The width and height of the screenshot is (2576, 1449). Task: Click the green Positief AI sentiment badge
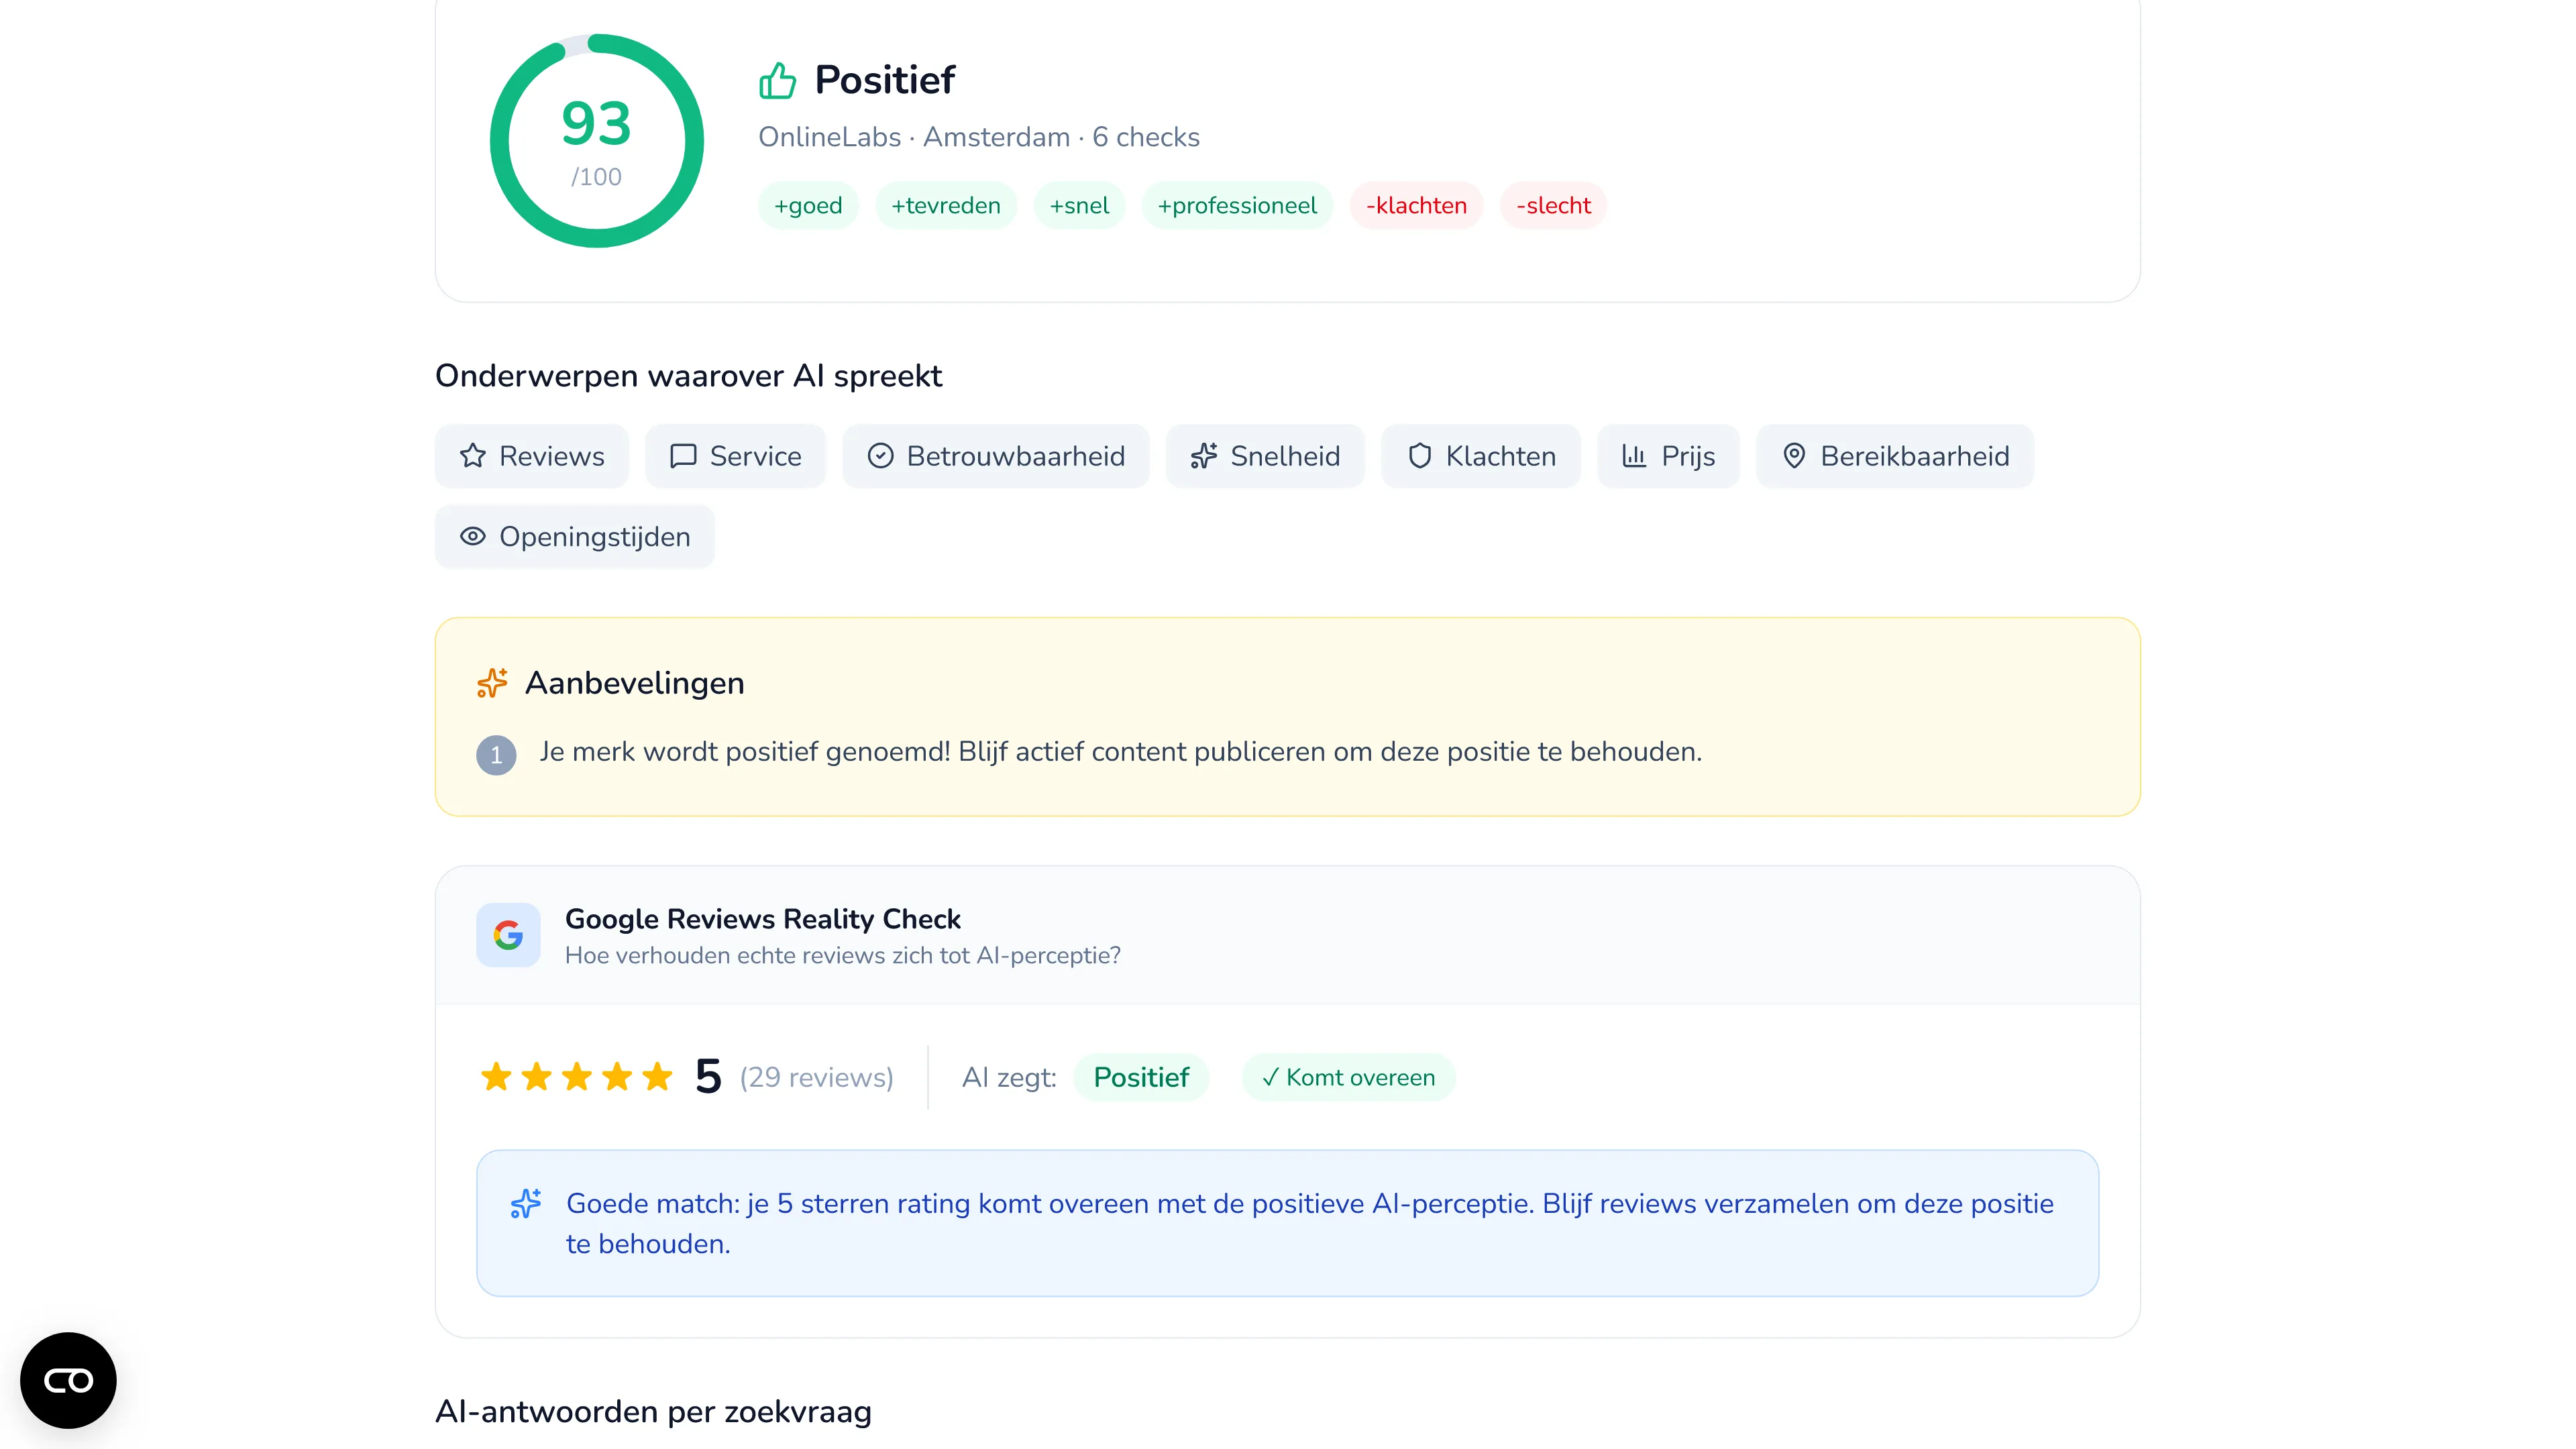[x=1141, y=1077]
